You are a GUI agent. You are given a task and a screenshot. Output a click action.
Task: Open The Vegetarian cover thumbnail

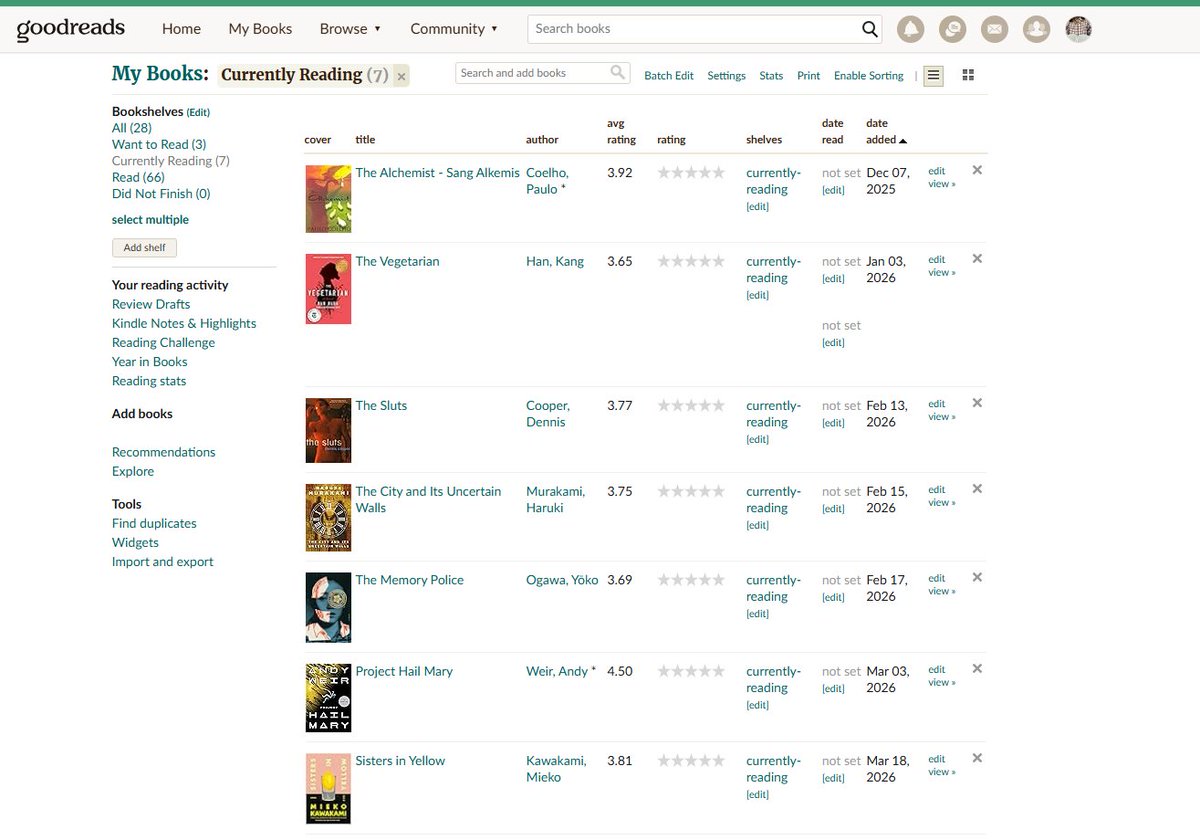[328, 289]
